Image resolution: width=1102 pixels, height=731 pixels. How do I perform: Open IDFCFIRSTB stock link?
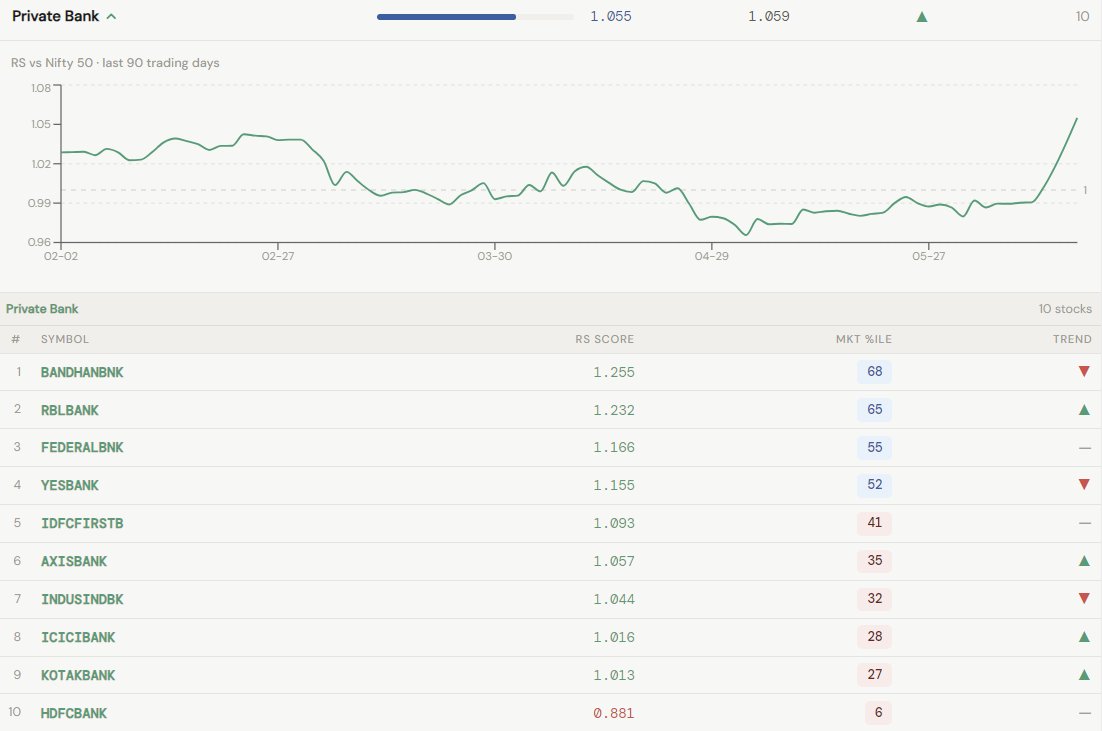82,524
